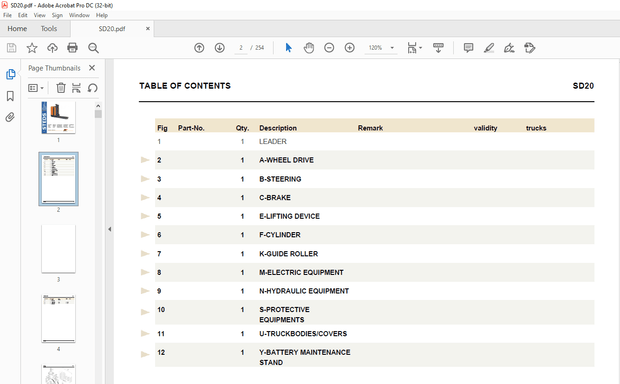Click the thumbnails panel icon next to the trash
Viewport: 620px width, 384px height.
[76, 88]
